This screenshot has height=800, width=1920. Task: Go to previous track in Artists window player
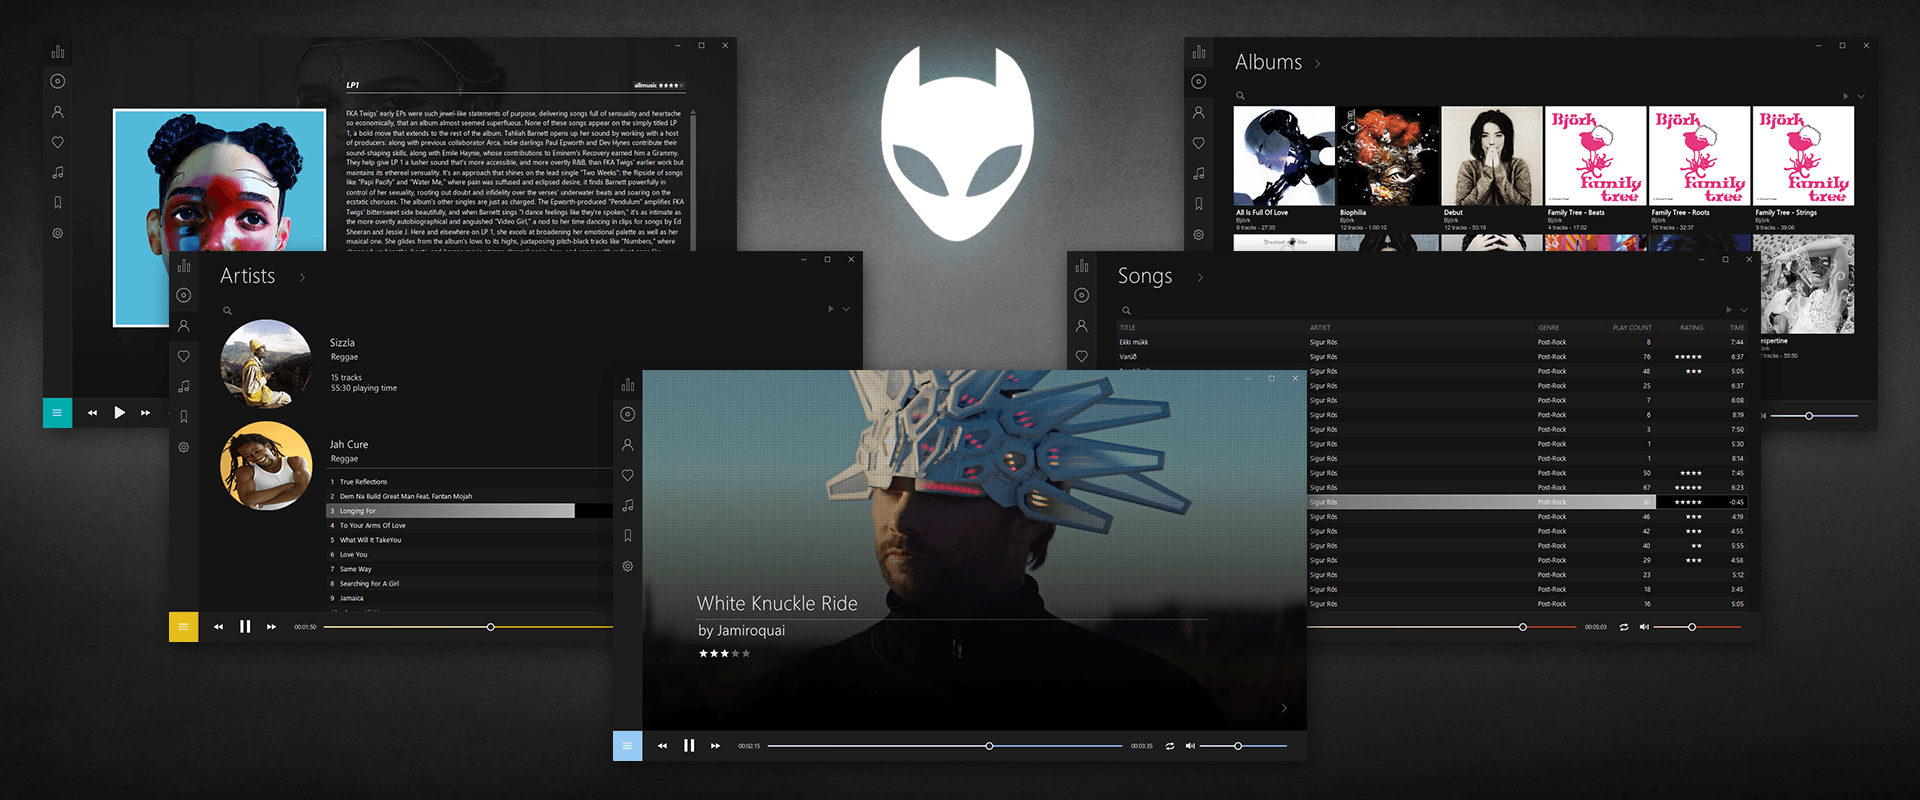tap(218, 627)
